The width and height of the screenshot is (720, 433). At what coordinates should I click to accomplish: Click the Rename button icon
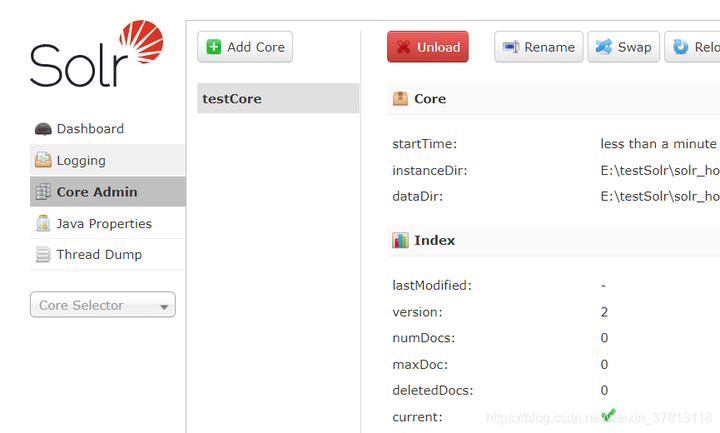(x=511, y=47)
